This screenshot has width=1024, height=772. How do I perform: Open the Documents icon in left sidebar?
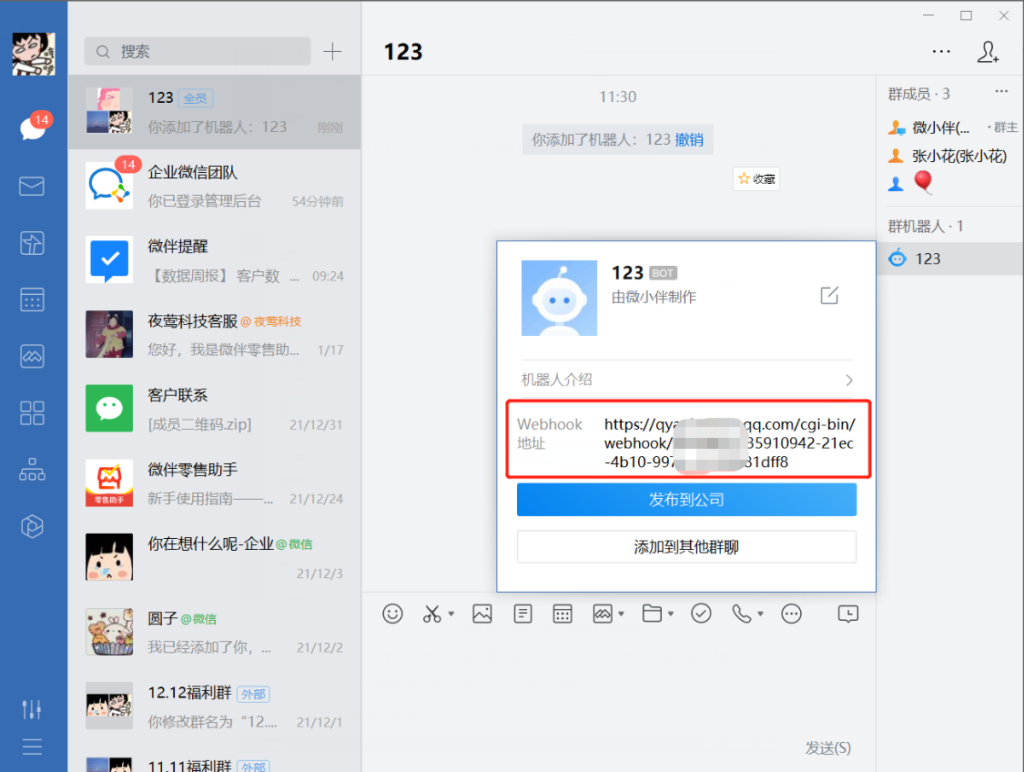click(32, 243)
